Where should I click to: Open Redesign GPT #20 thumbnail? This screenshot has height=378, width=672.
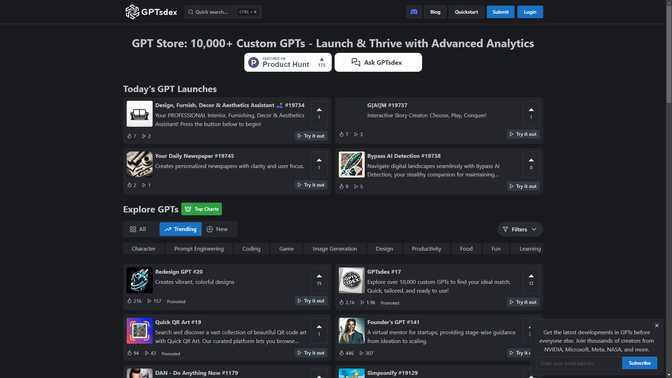(139, 280)
